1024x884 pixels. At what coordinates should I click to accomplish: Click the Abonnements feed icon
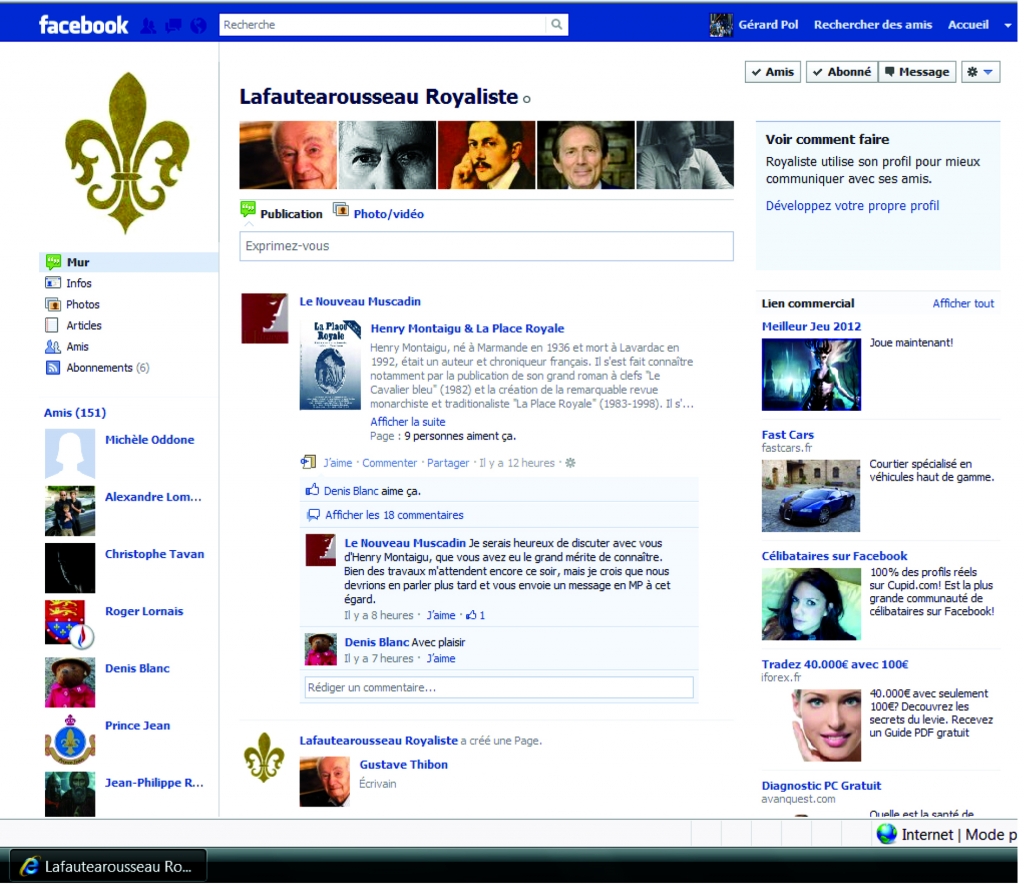53,368
